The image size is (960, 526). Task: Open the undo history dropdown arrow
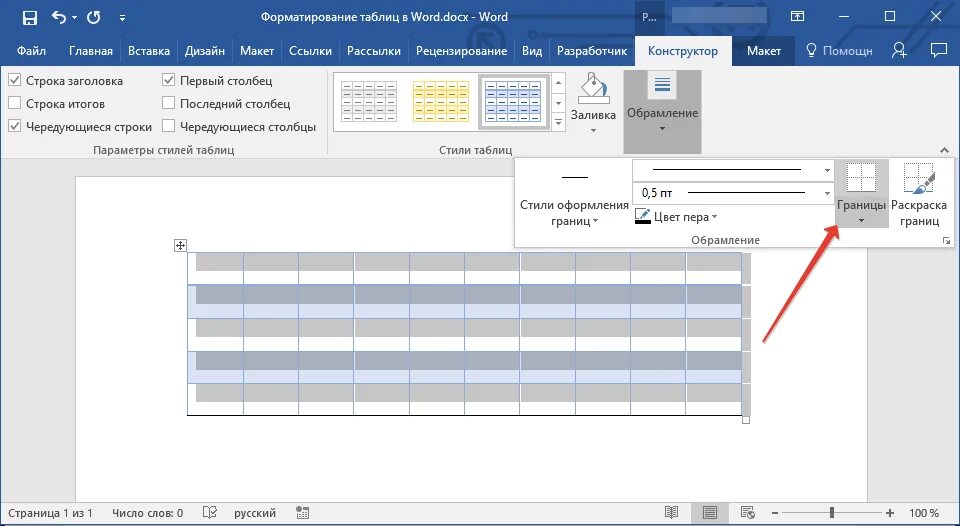click(x=75, y=18)
